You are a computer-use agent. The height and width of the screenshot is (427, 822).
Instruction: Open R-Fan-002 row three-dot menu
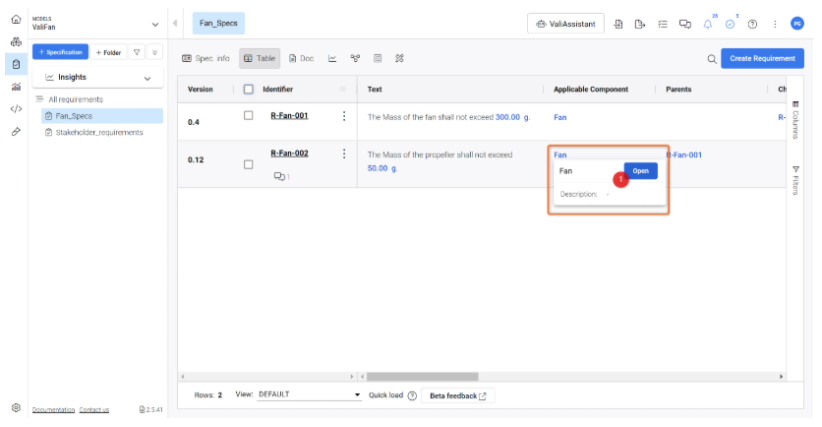coord(344,154)
